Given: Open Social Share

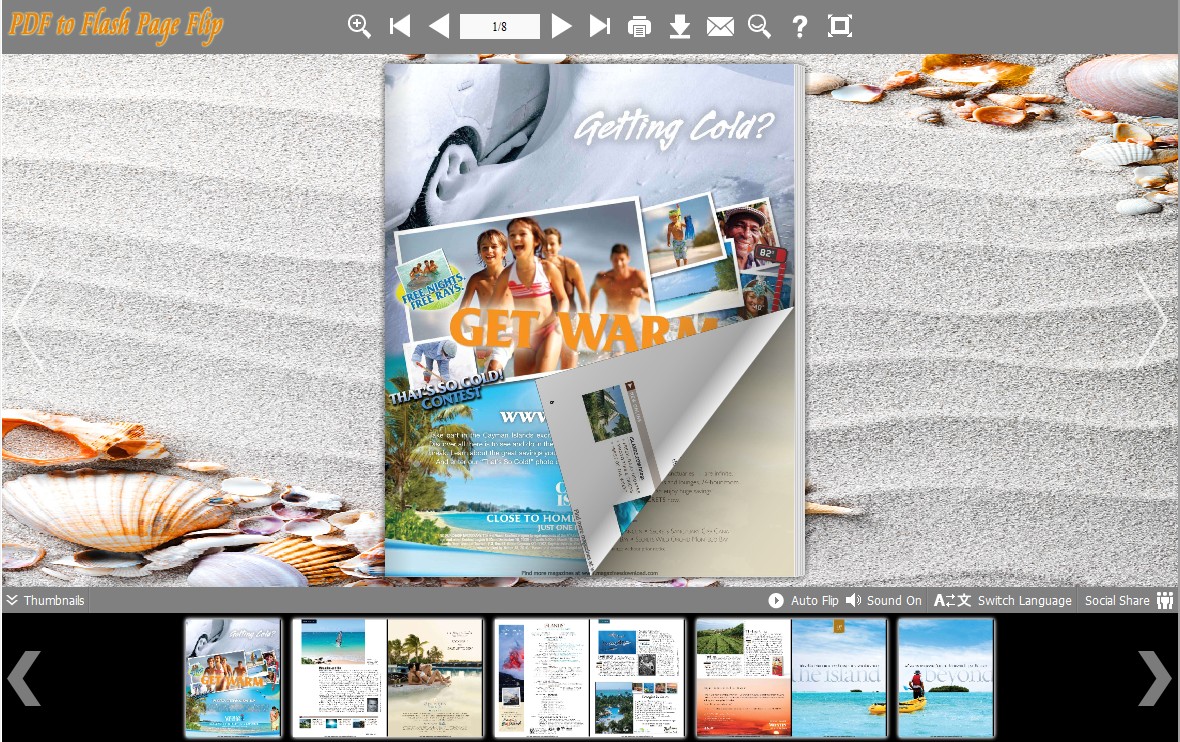Looking at the screenshot, I should tap(1129, 601).
